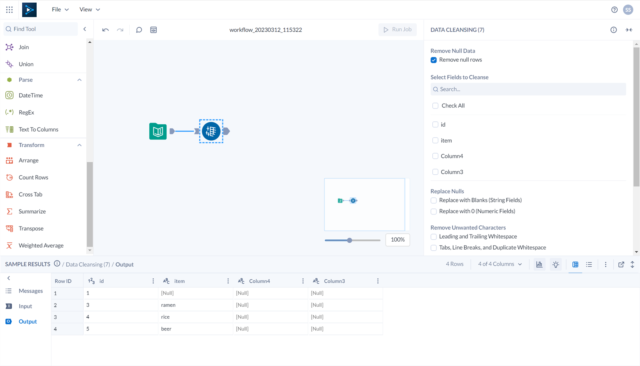Click the insights lightbulb icon in results

[x=556, y=264]
